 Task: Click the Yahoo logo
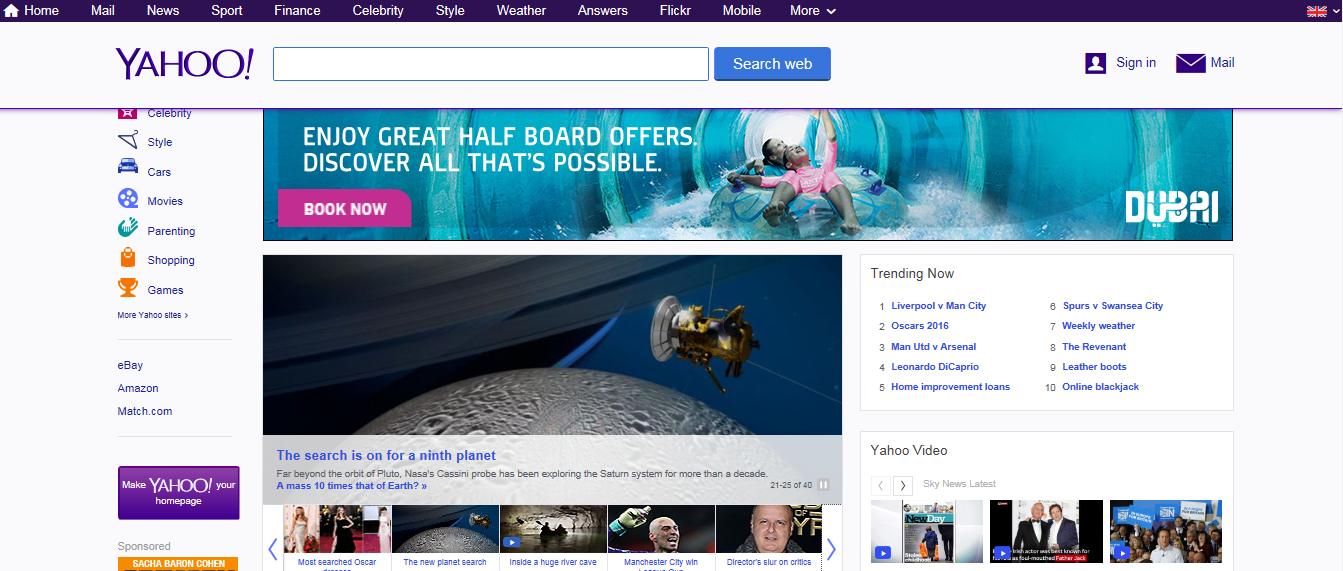click(x=185, y=63)
